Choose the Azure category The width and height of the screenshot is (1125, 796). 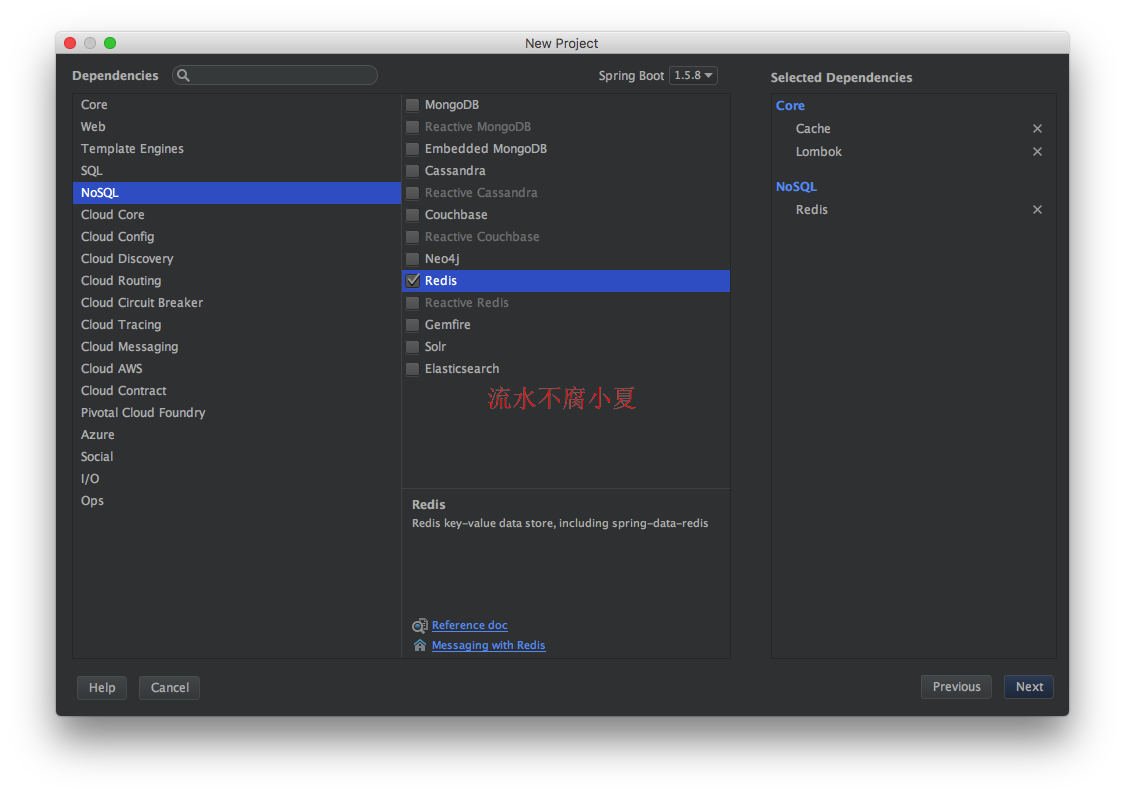237,435
